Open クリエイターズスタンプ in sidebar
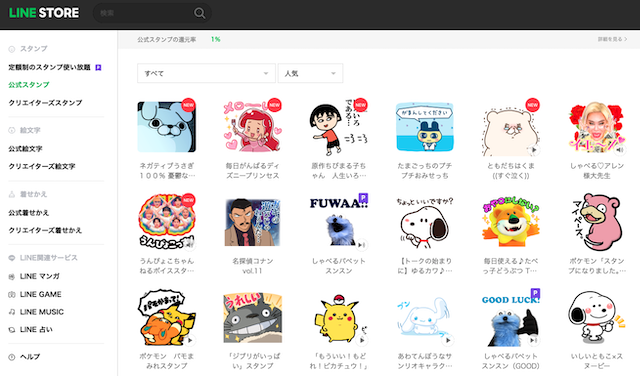The width and height of the screenshot is (640, 376). point(45,102)
